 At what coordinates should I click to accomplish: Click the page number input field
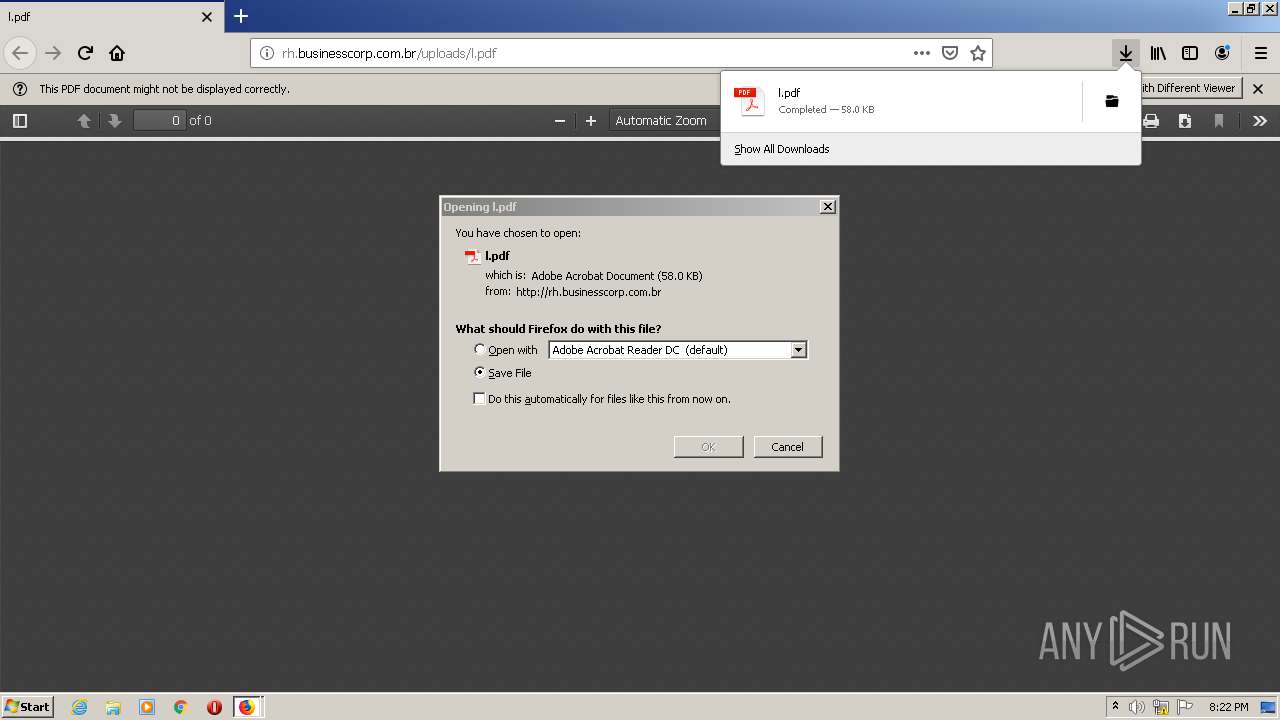[x=160, y=121]
